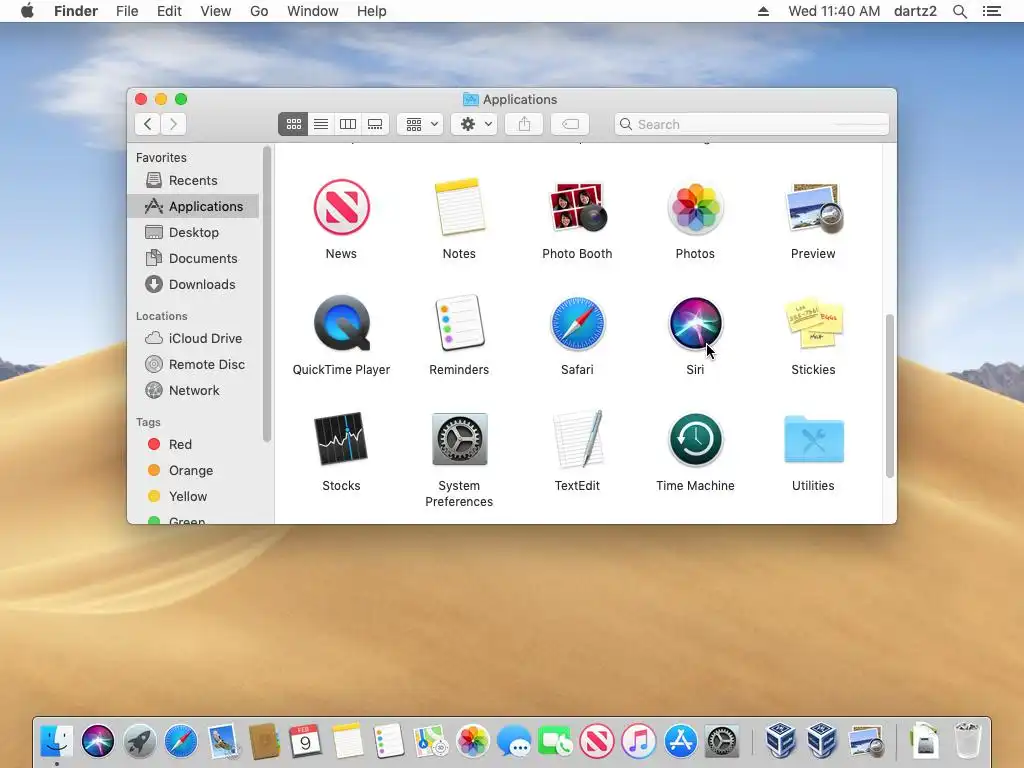Click the Share toolbar button
The width and height of the screenshot is (1024, 768).
pyautogui.click(x=524, y=124)
